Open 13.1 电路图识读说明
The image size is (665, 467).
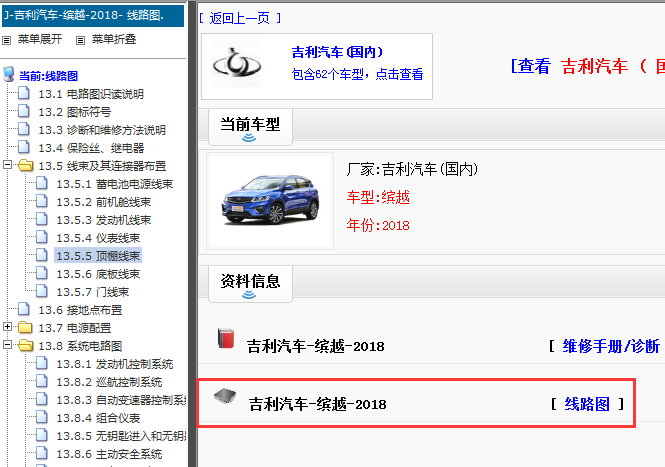tap(91, 94)
